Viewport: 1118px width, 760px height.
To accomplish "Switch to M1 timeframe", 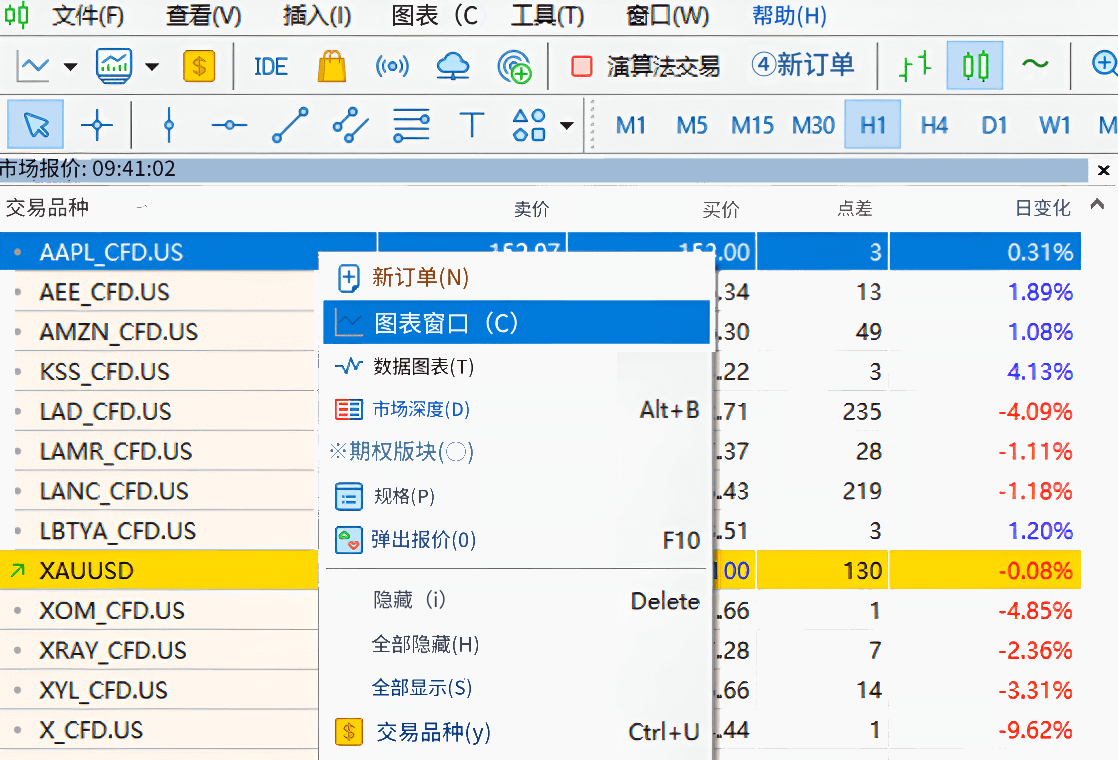I will pos(630,125).
